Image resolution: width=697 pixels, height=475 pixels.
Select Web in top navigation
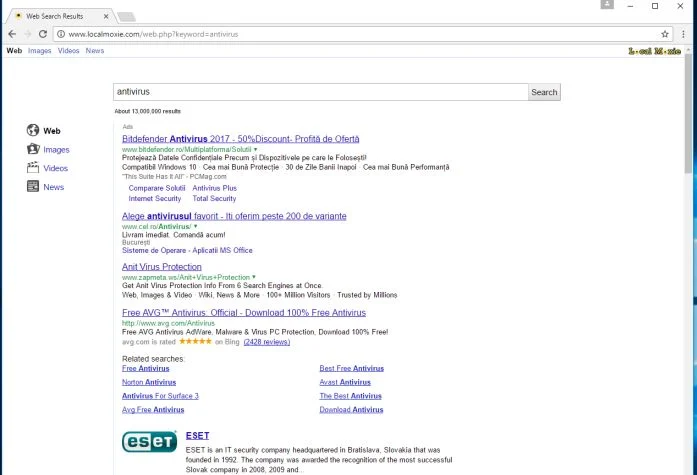pos(14,51)
